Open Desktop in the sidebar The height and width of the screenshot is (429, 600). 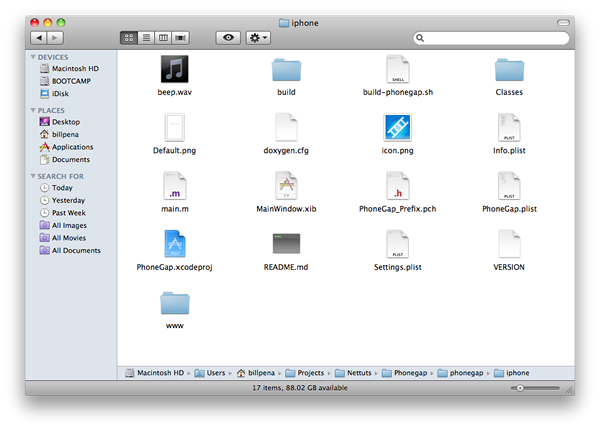click(60, 122)
